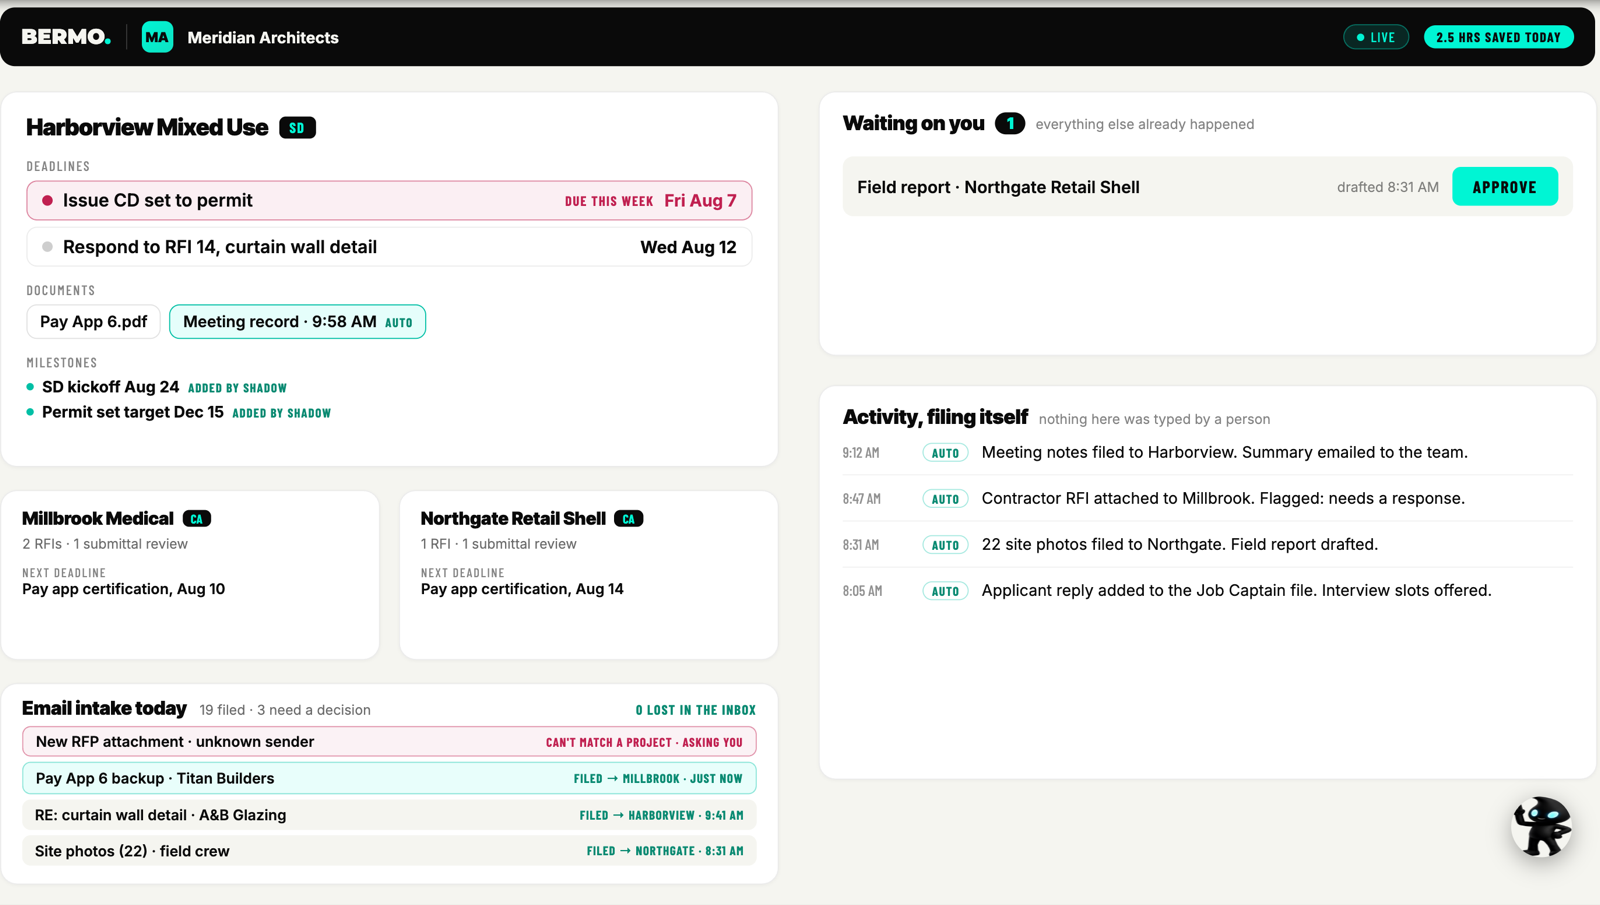Open the Pay App 6.pdf document
The width and height of the screenshot is (1600, 905).
tap(93, 322)
